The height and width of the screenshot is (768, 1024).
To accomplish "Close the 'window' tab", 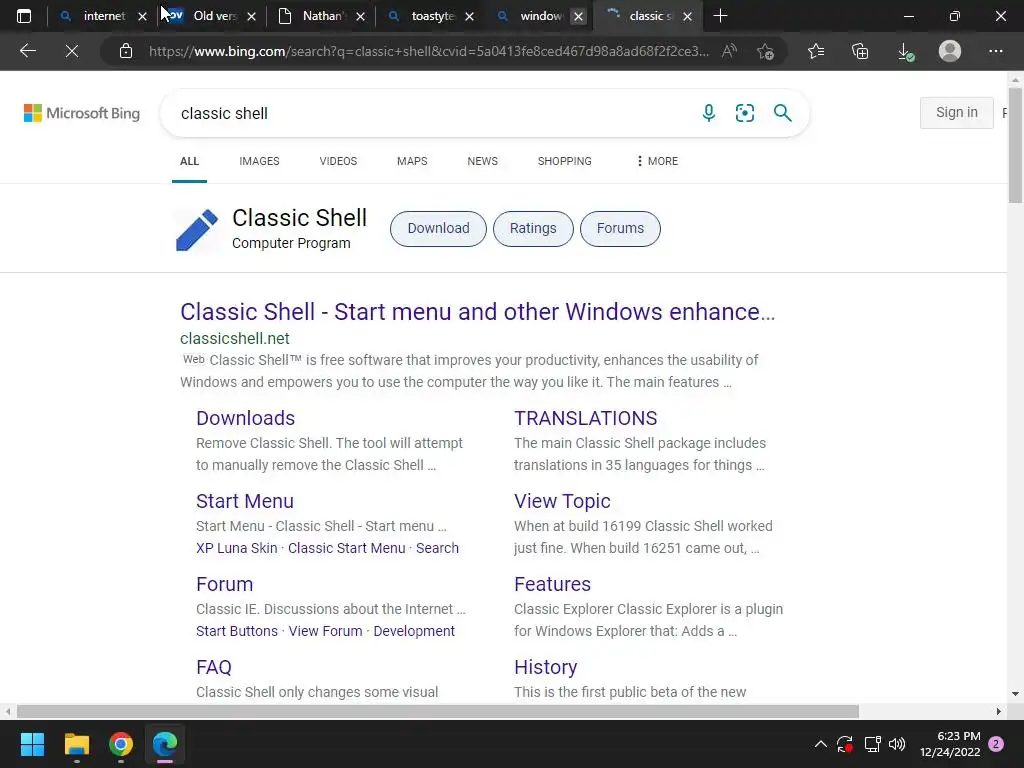I will click(579, 16).
